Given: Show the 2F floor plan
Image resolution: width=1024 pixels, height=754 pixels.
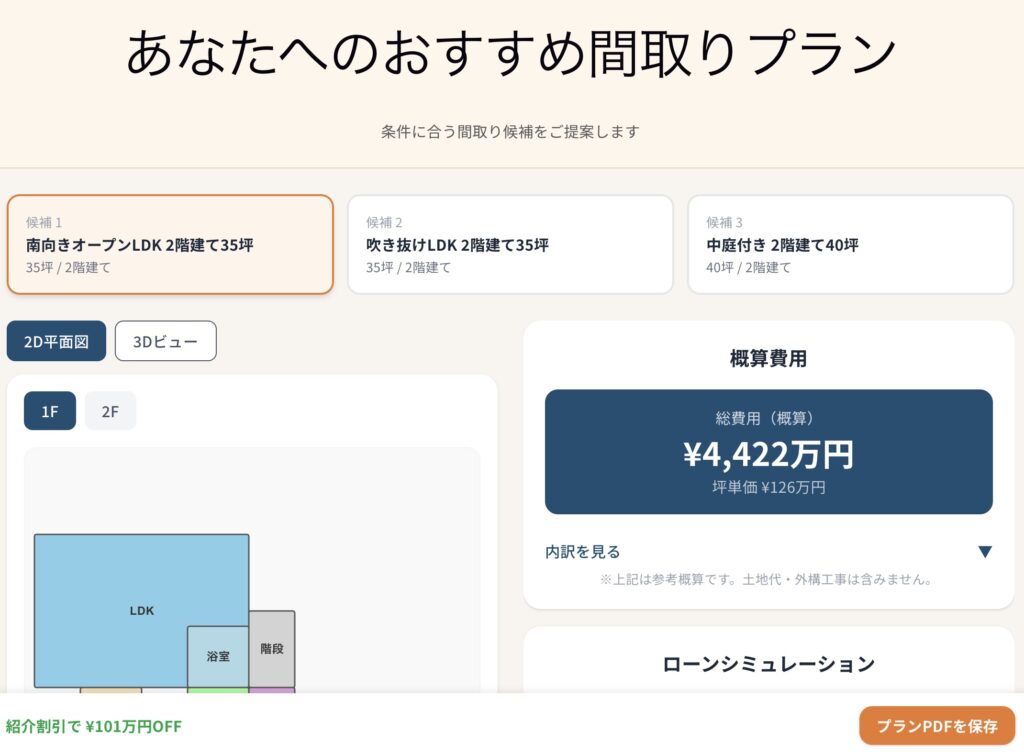Looking at the screenshot, I should point(110,411).
